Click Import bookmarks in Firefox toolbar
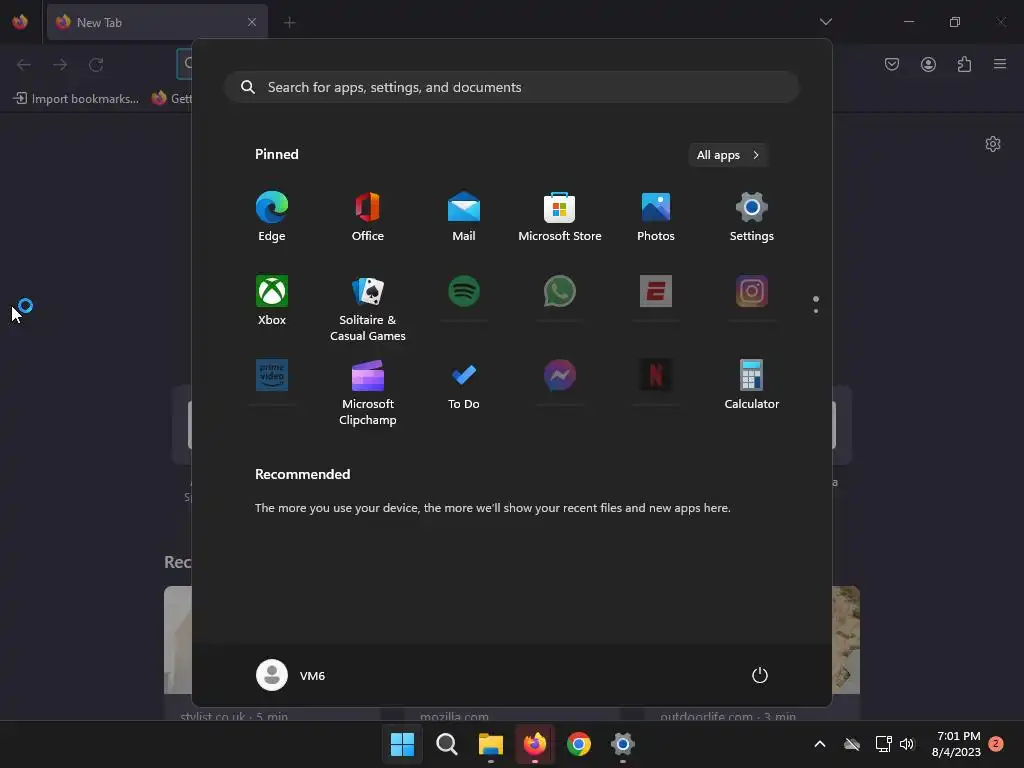1024x768 pixels. tap(76, 99)
